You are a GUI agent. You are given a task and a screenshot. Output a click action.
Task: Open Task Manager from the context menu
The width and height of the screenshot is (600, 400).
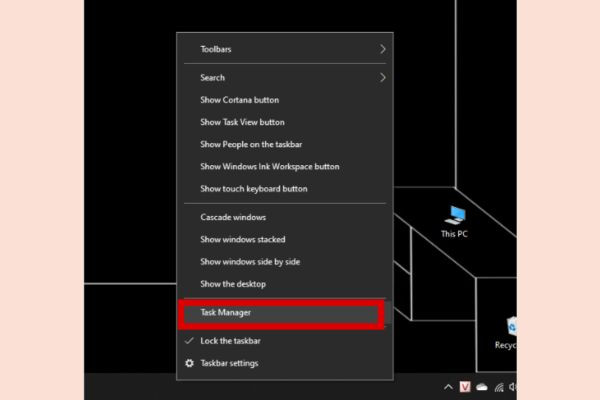[284, 313]
